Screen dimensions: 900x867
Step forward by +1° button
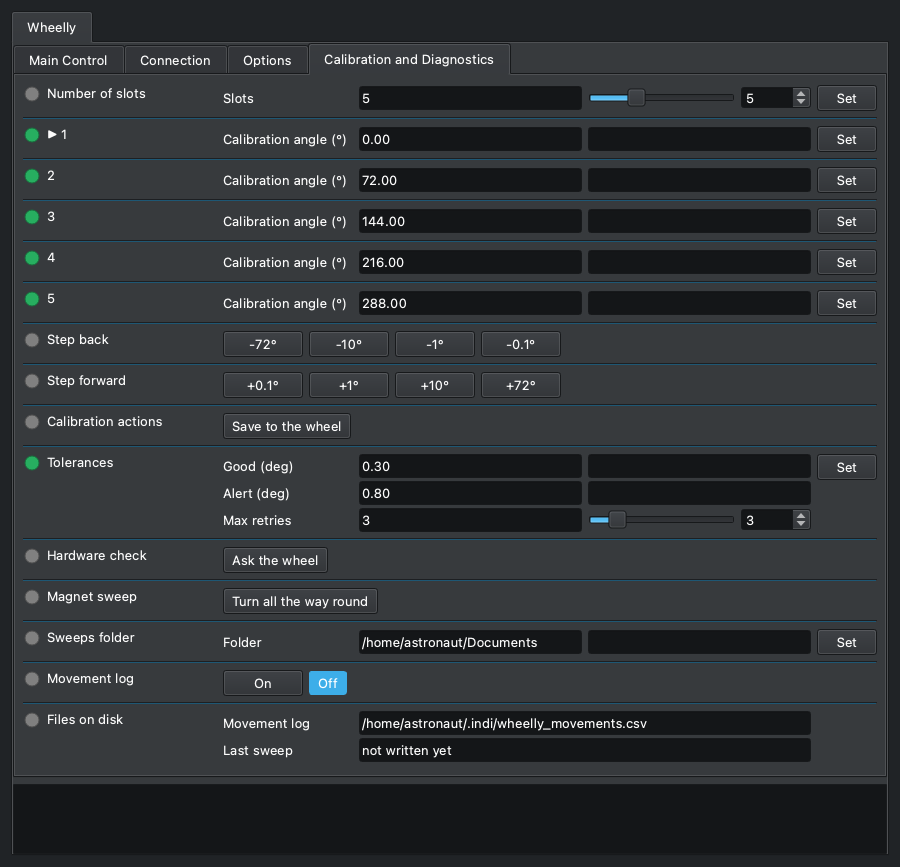click(349, 385)
